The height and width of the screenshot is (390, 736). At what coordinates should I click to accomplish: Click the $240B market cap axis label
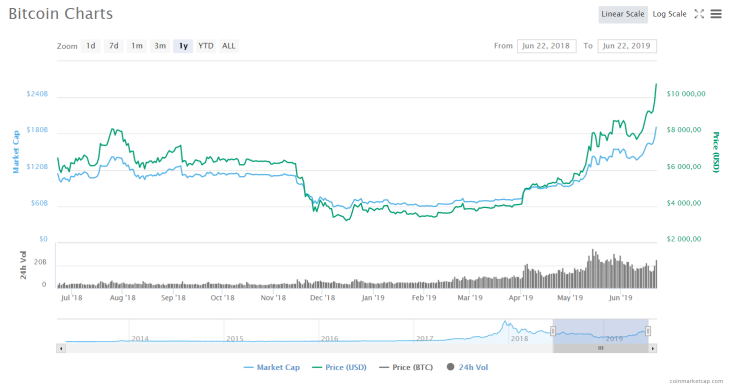(x=37, y=94)
